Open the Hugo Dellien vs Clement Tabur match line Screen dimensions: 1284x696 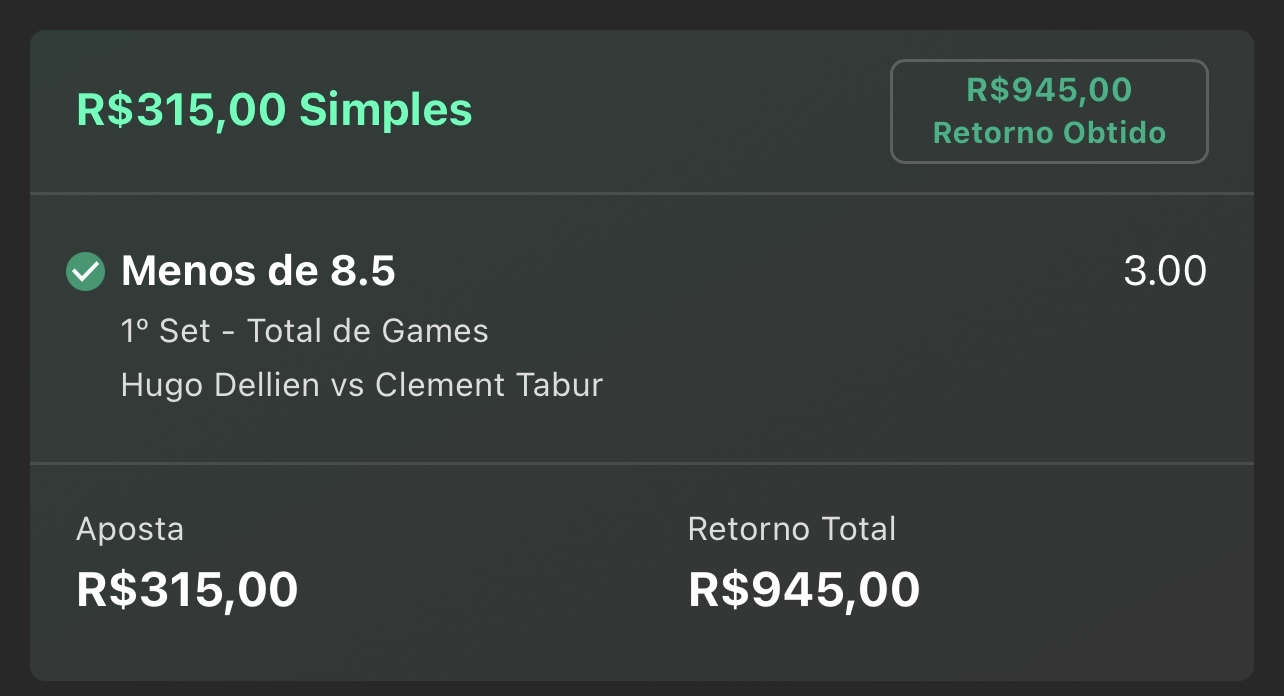coord(362,385)
